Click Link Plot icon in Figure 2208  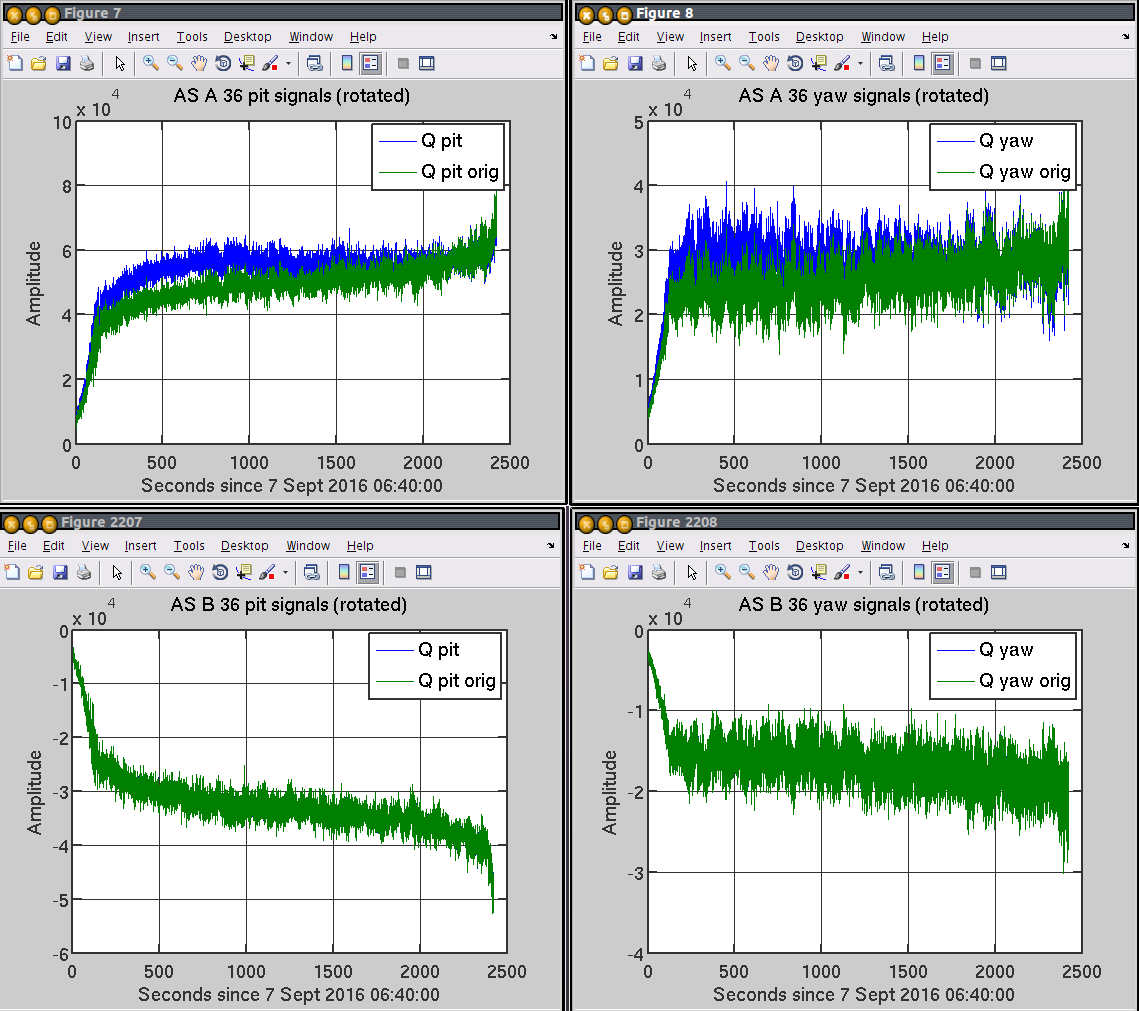887,573
